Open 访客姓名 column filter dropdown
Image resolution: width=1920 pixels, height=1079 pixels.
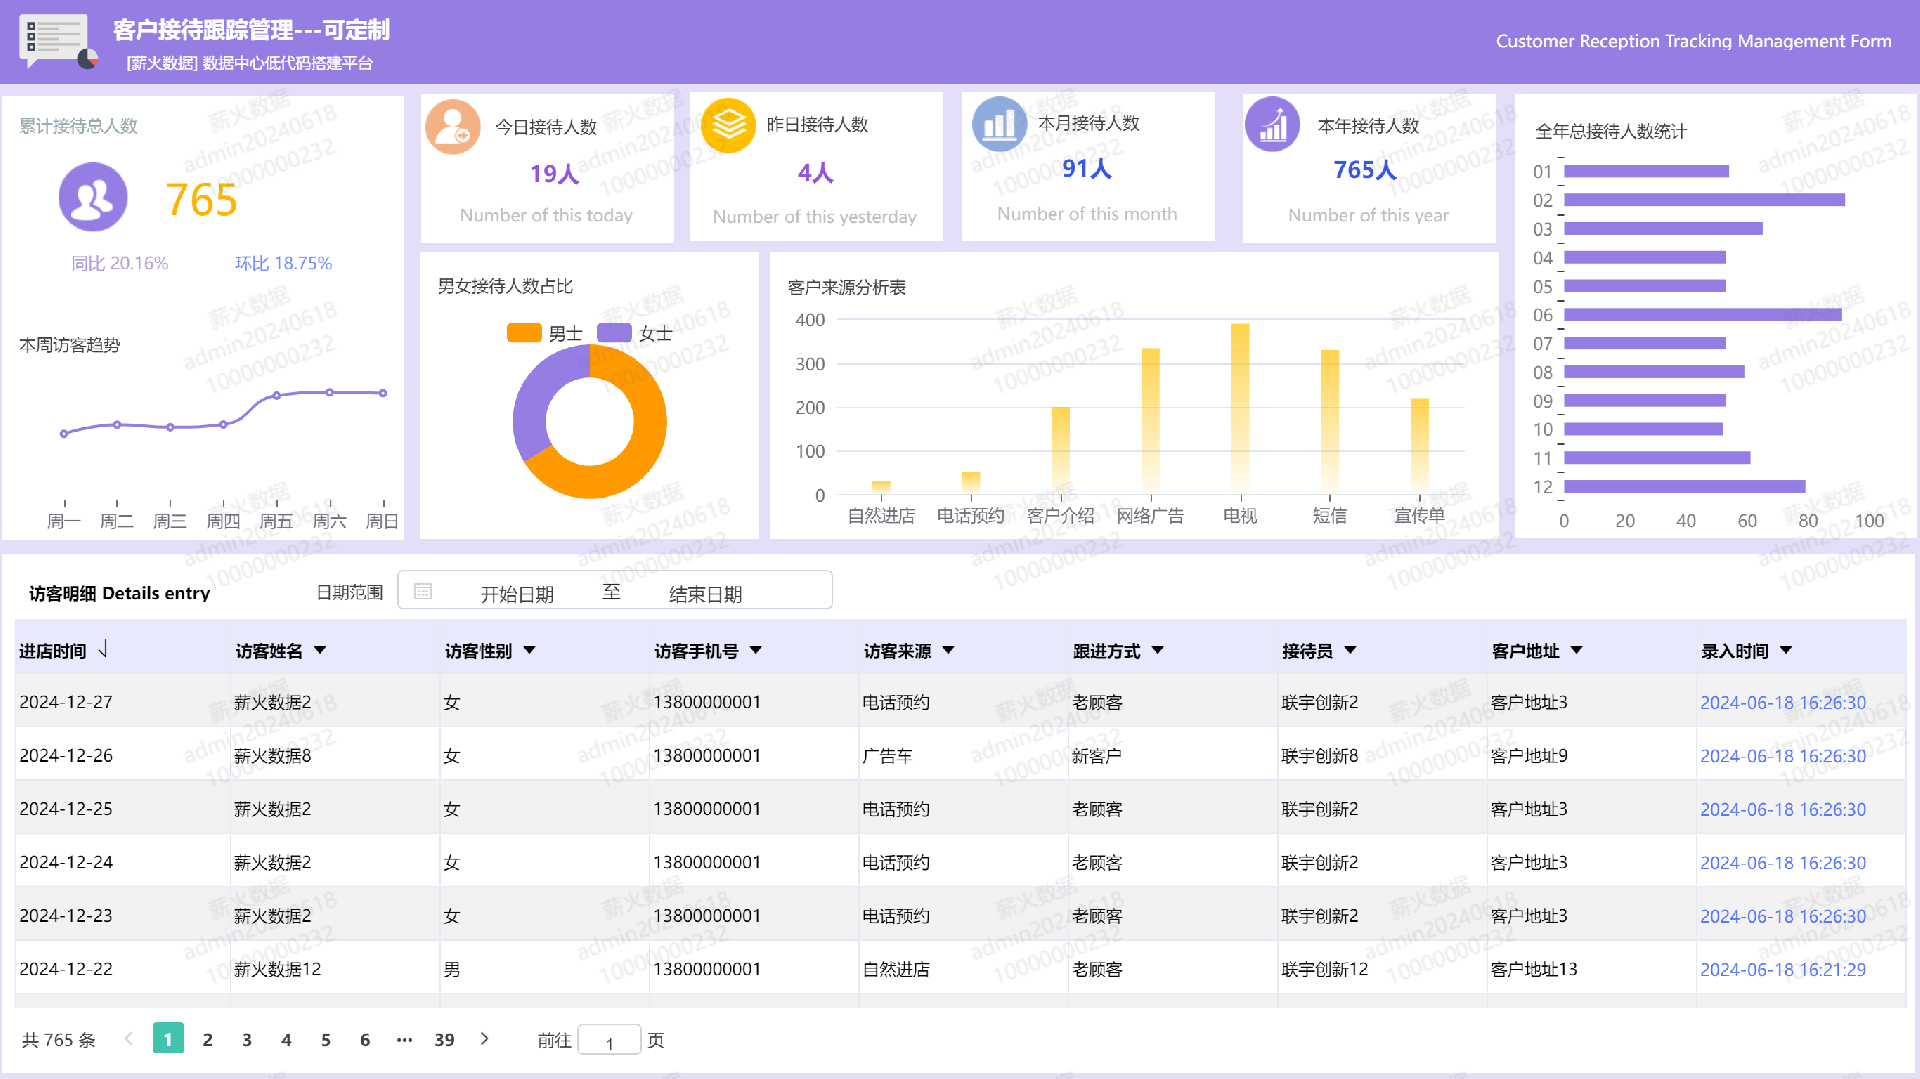tap(320, 650)
